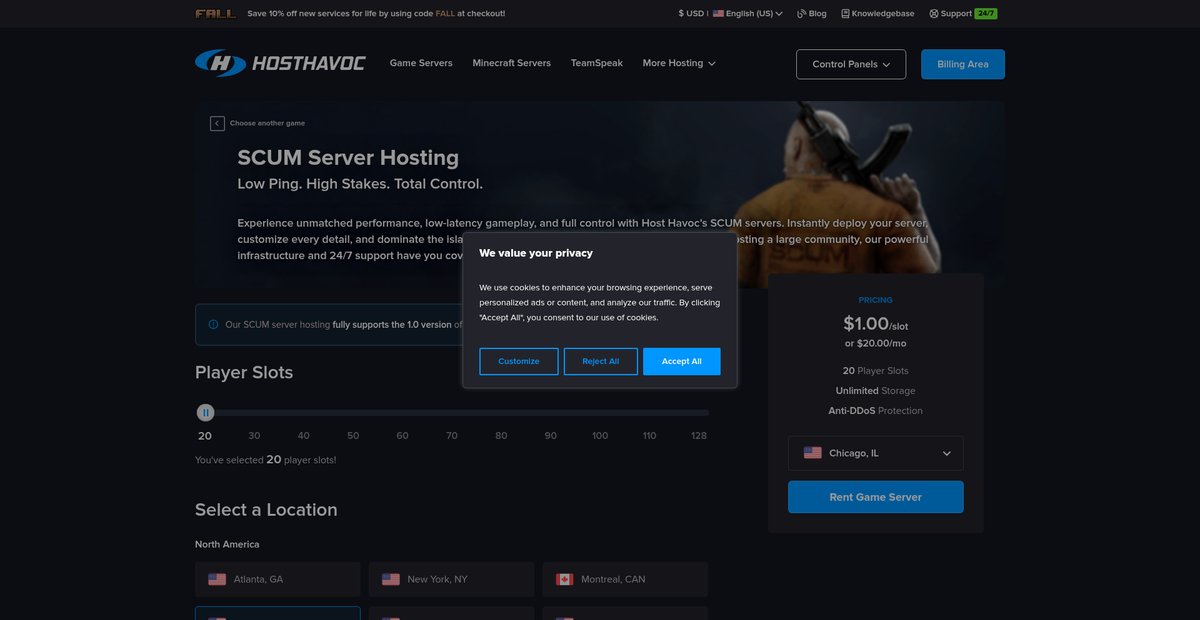Screen dimensions: 1200x620
Task: Click the North America region label
Action: click(x=227, y=544)
